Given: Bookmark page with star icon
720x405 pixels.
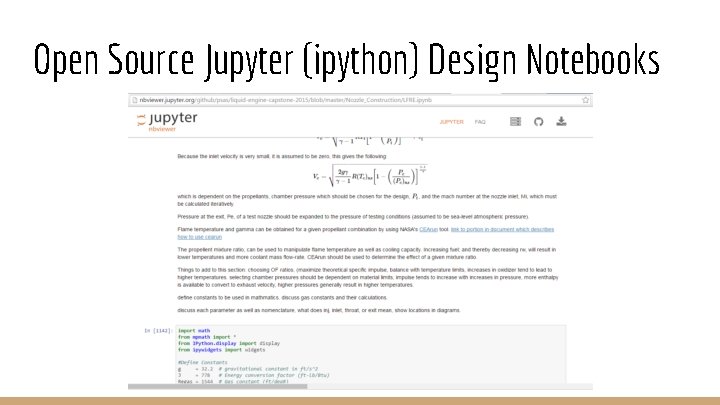Looking at the screenshot, I should click(585, 100).
